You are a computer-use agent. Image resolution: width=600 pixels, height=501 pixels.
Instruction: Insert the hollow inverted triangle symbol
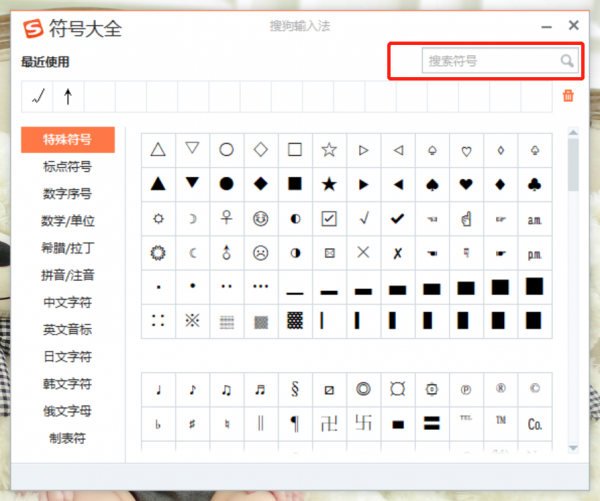pos(192,150)
